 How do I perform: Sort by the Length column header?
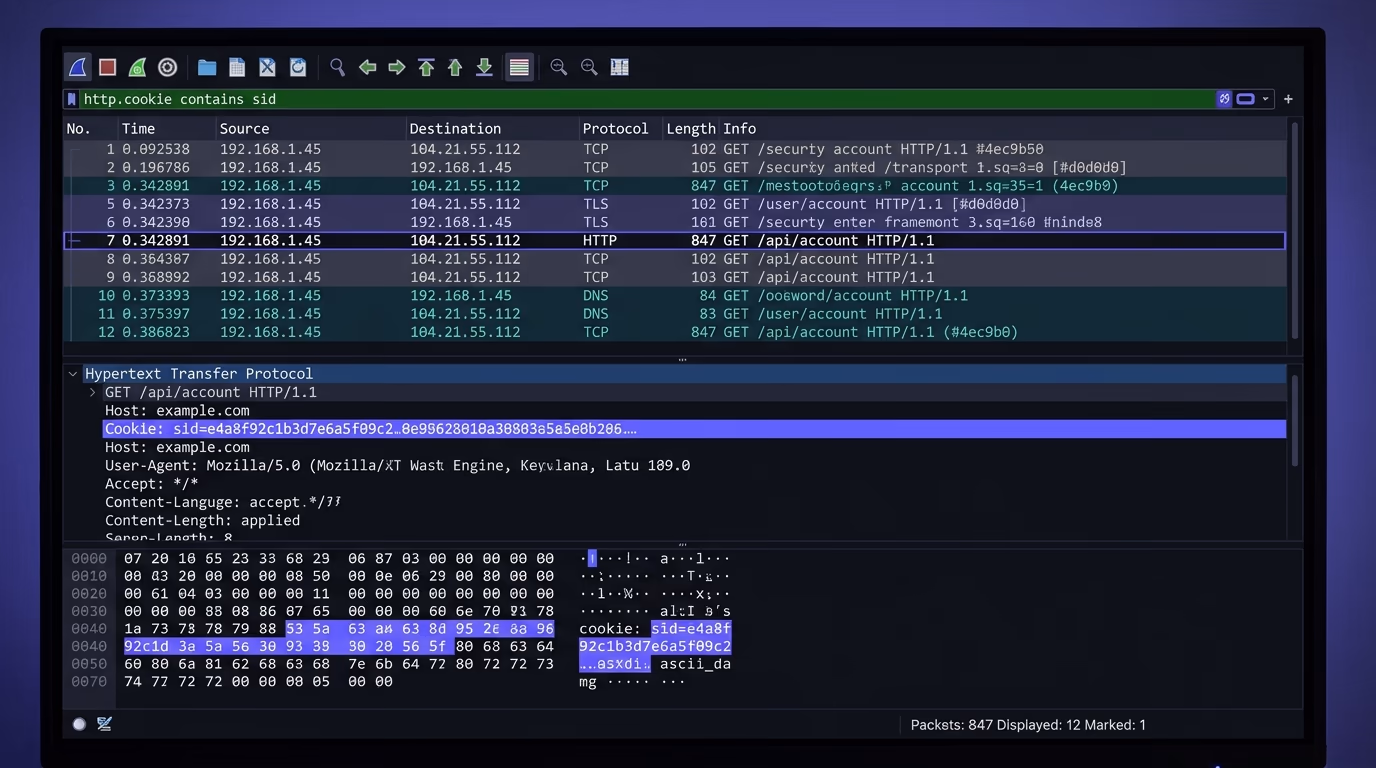click(x=691, y=129)
